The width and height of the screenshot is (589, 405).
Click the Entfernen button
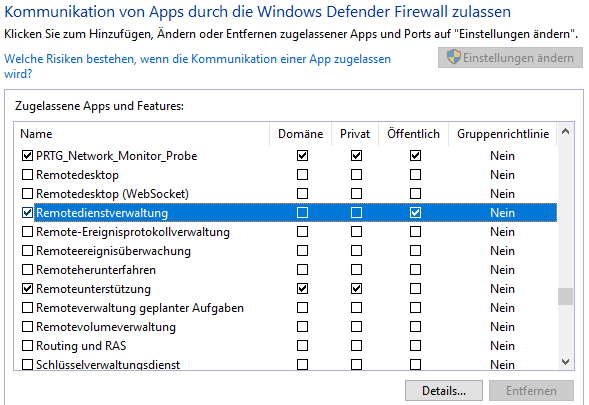coord(531,391)
